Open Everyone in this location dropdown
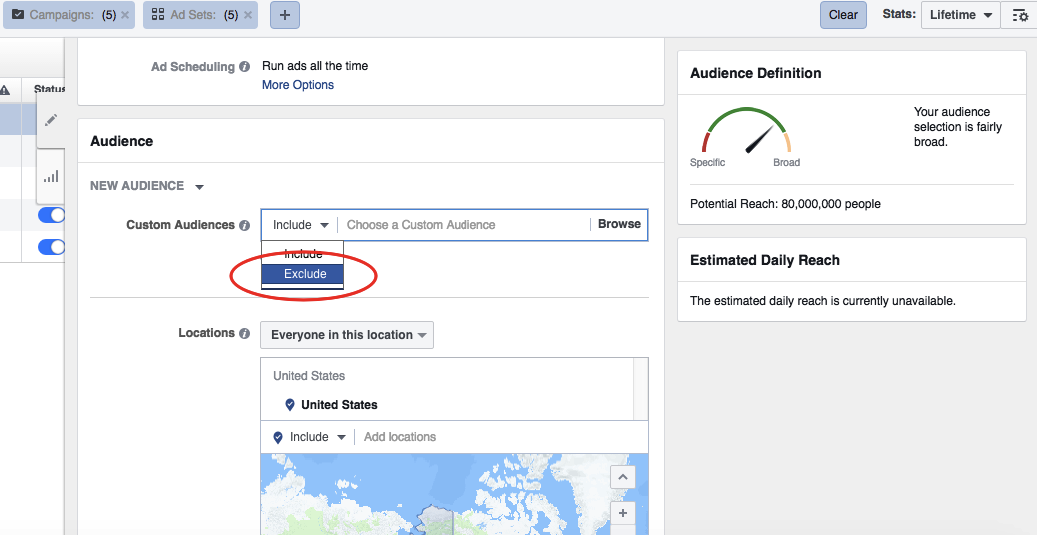Image resolution: width=1037 pixels, height=535 pixels. pyautogui.click(x=347, y=335)
